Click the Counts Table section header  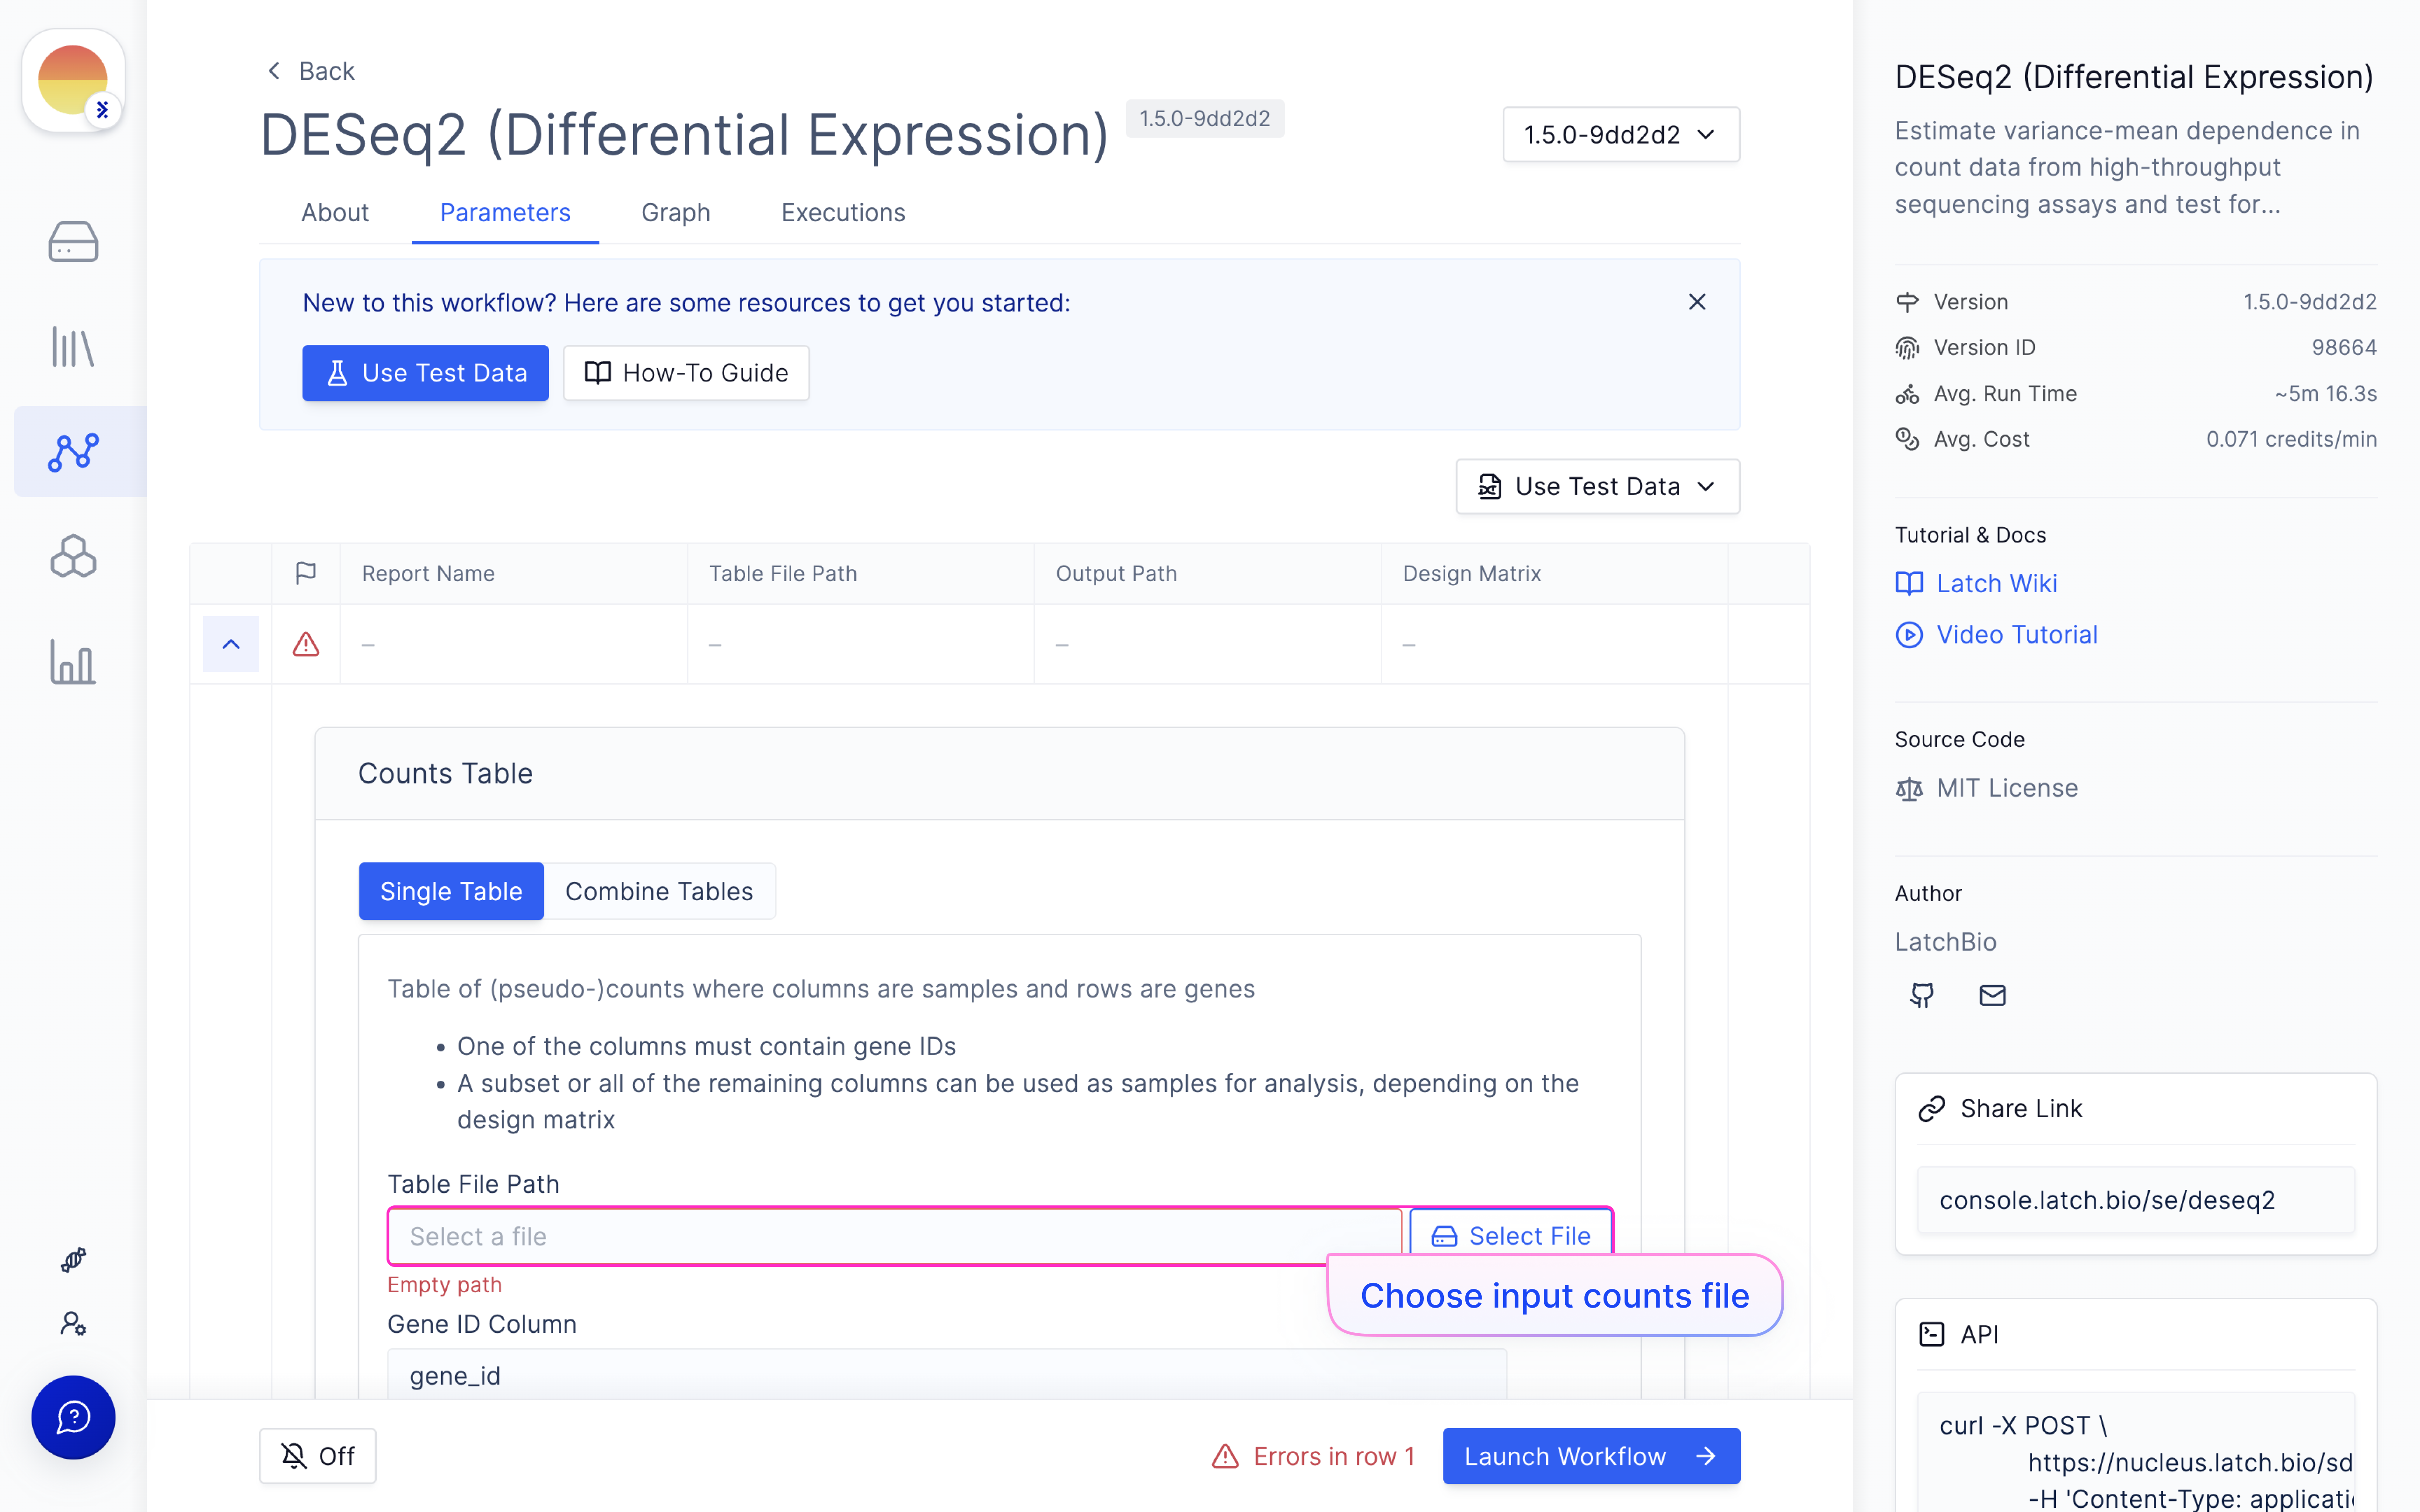tap(999, 774)
